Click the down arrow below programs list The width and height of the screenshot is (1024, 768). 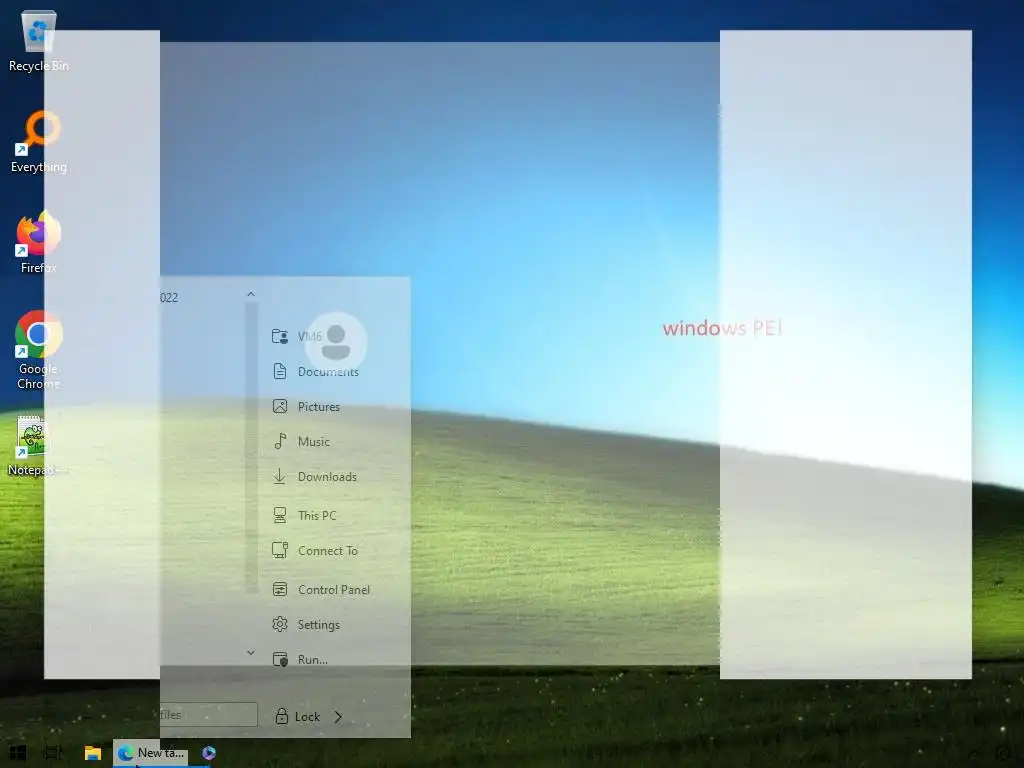tap(251, 652)
